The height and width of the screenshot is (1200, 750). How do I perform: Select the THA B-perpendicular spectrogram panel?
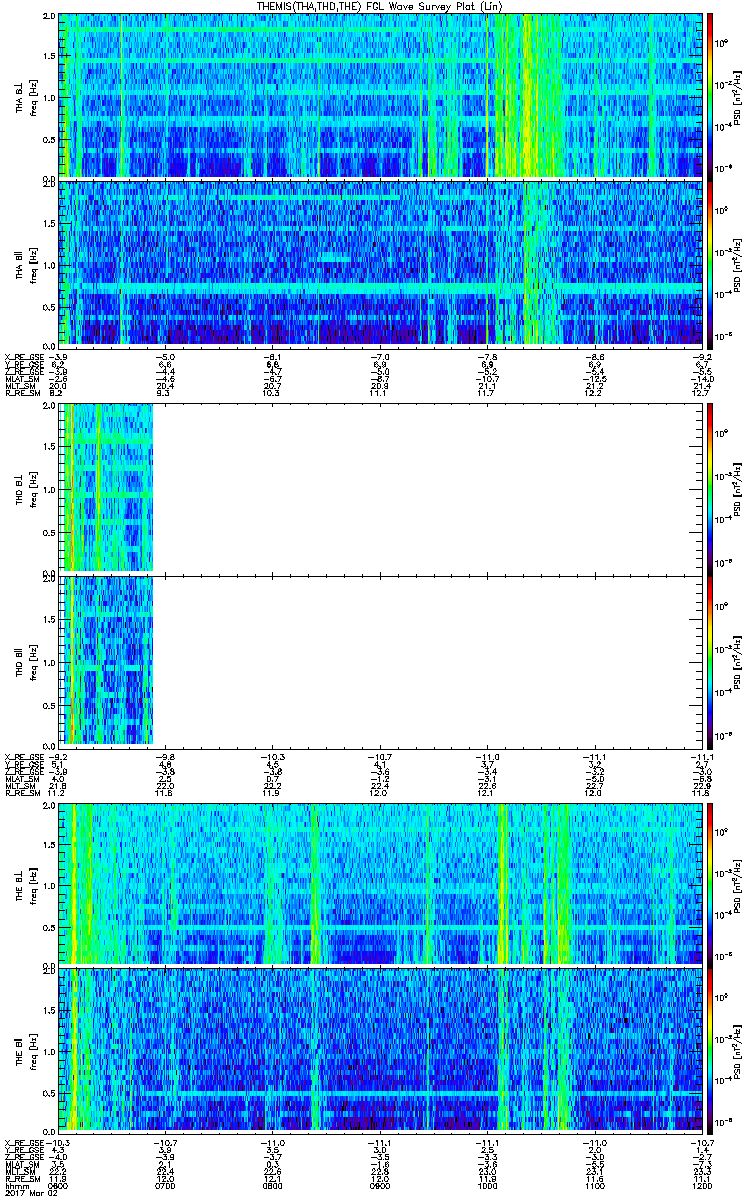[x=381, y=96]
